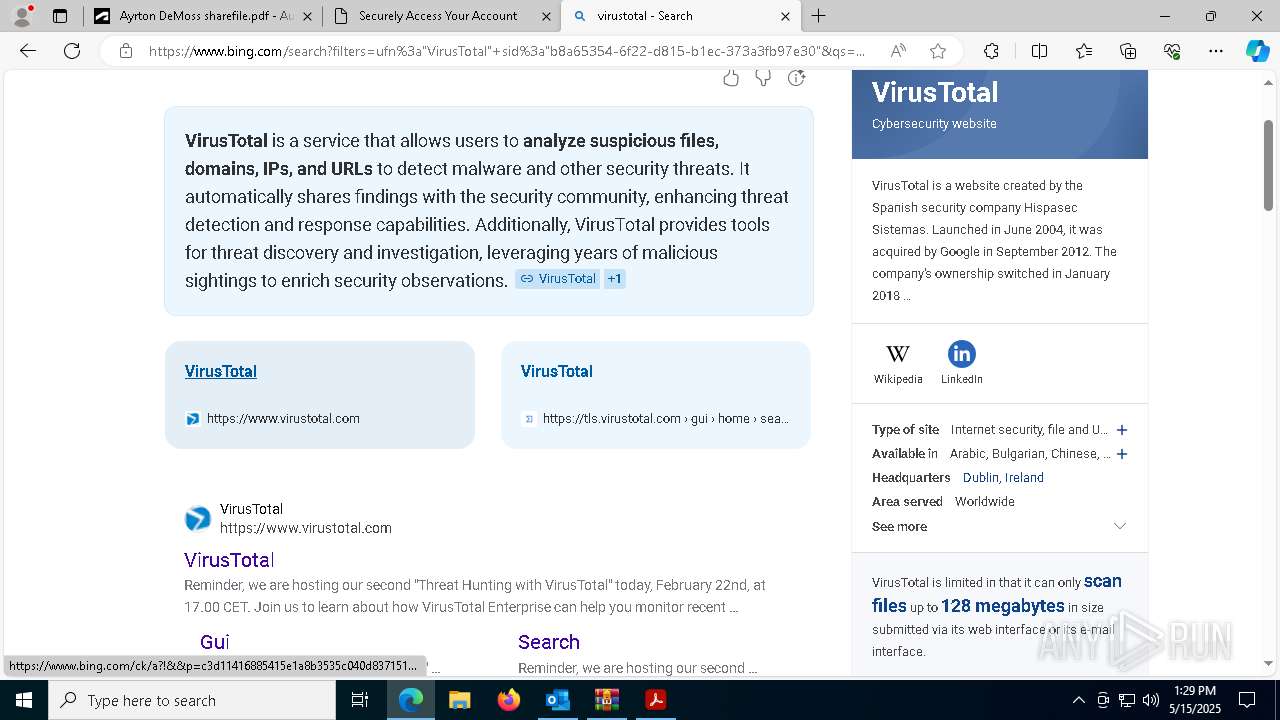Open the Gui sublink

point(214,642)
